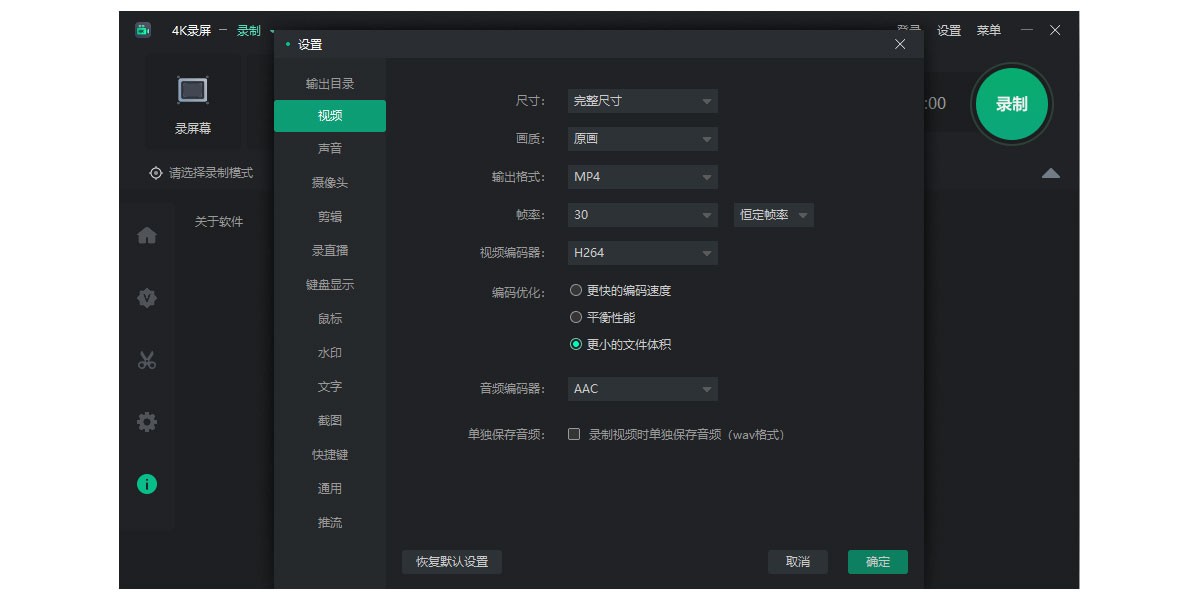Start recording with green 录制 button
Image resolution: width=1200 pixels, height=600 pixels.
pos(1011,104)
